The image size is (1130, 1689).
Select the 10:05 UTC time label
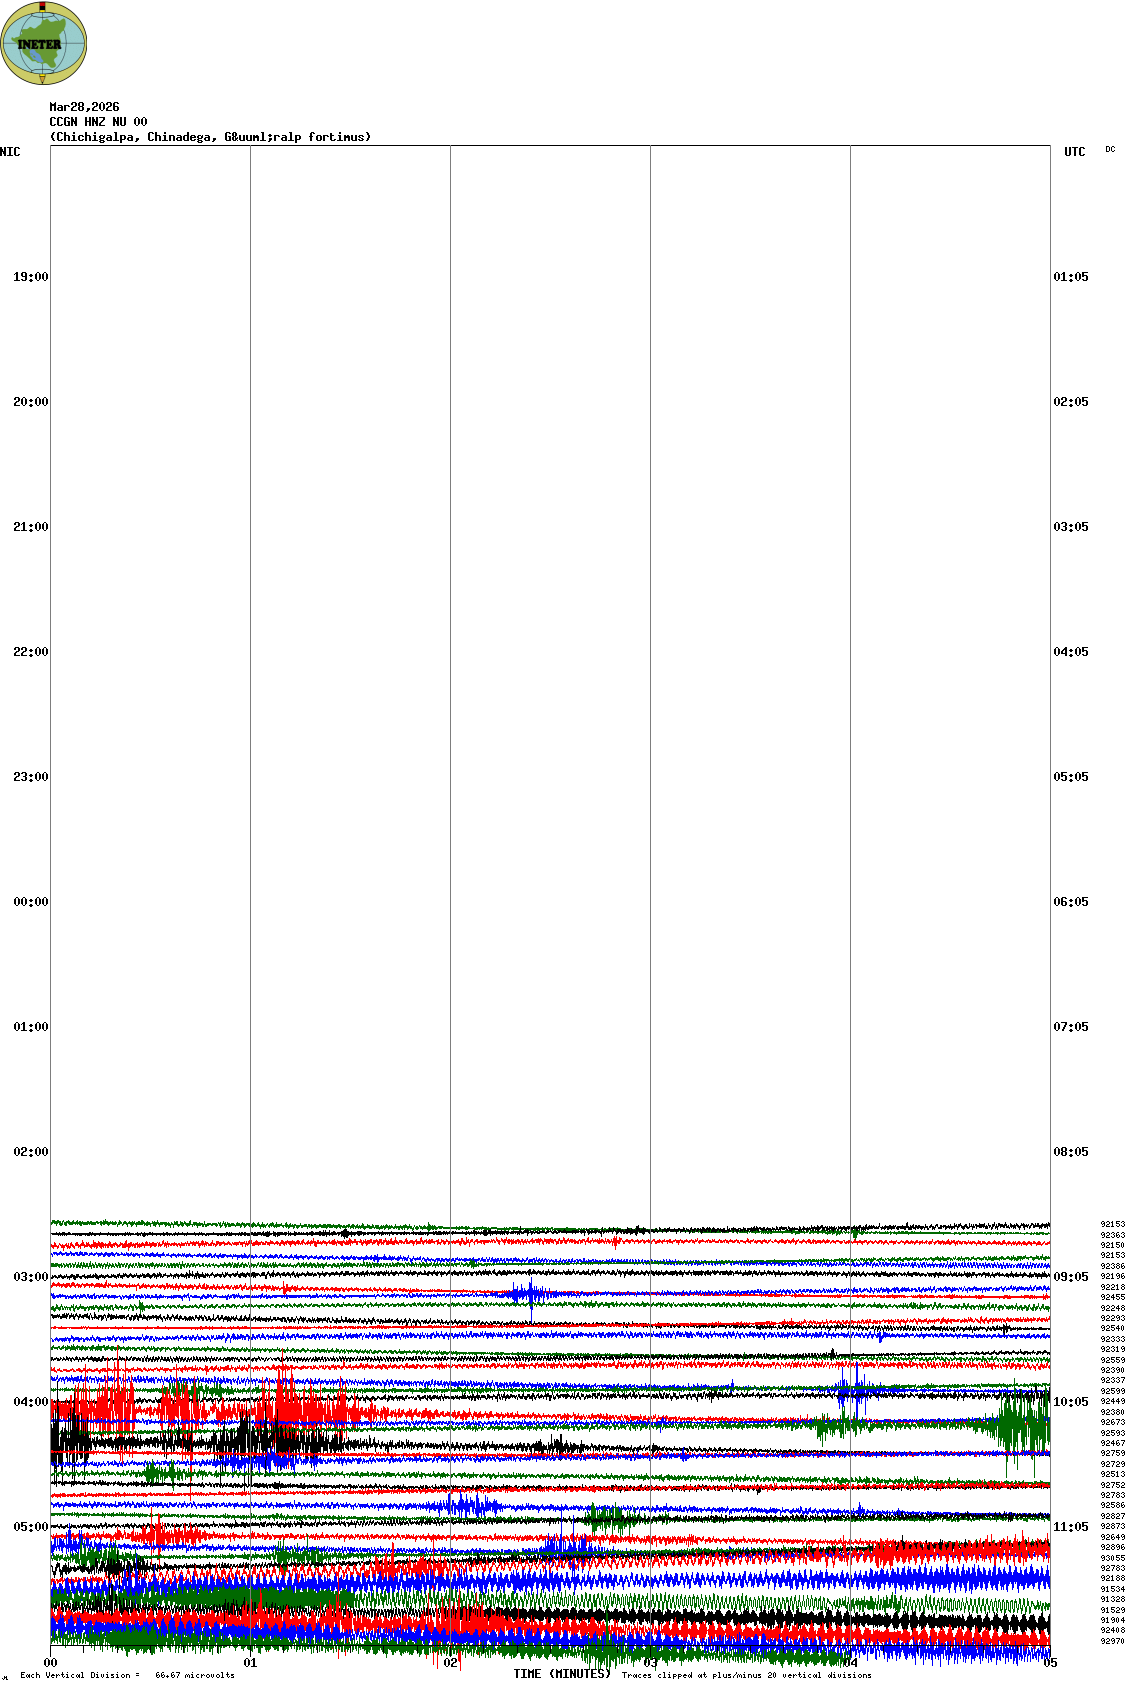pyautogui.click(x=1071, y=1402)
